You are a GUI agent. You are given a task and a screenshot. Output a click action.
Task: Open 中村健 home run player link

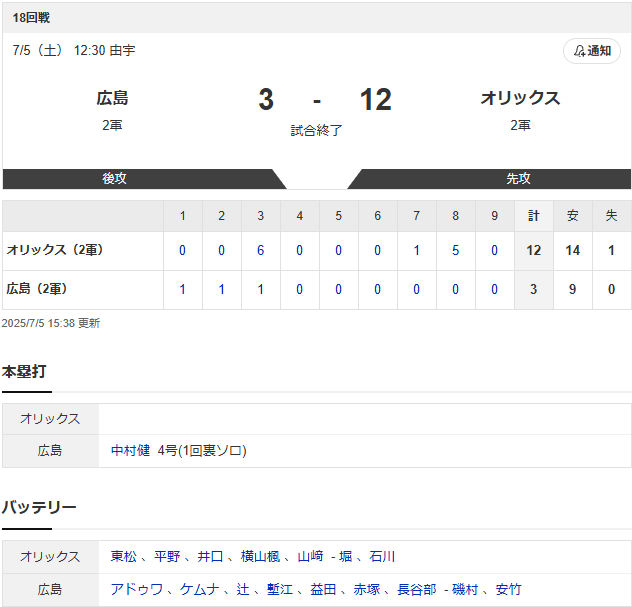[x=130, y=450]
